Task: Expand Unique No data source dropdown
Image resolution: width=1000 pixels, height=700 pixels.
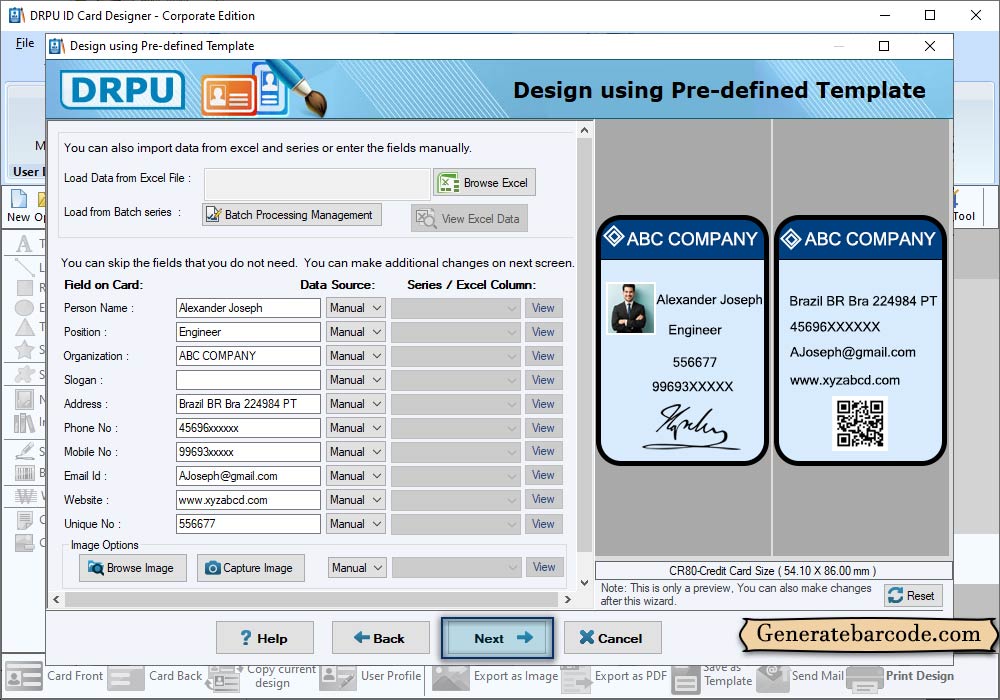Action: pyautogui.click(x=356, y=524)
